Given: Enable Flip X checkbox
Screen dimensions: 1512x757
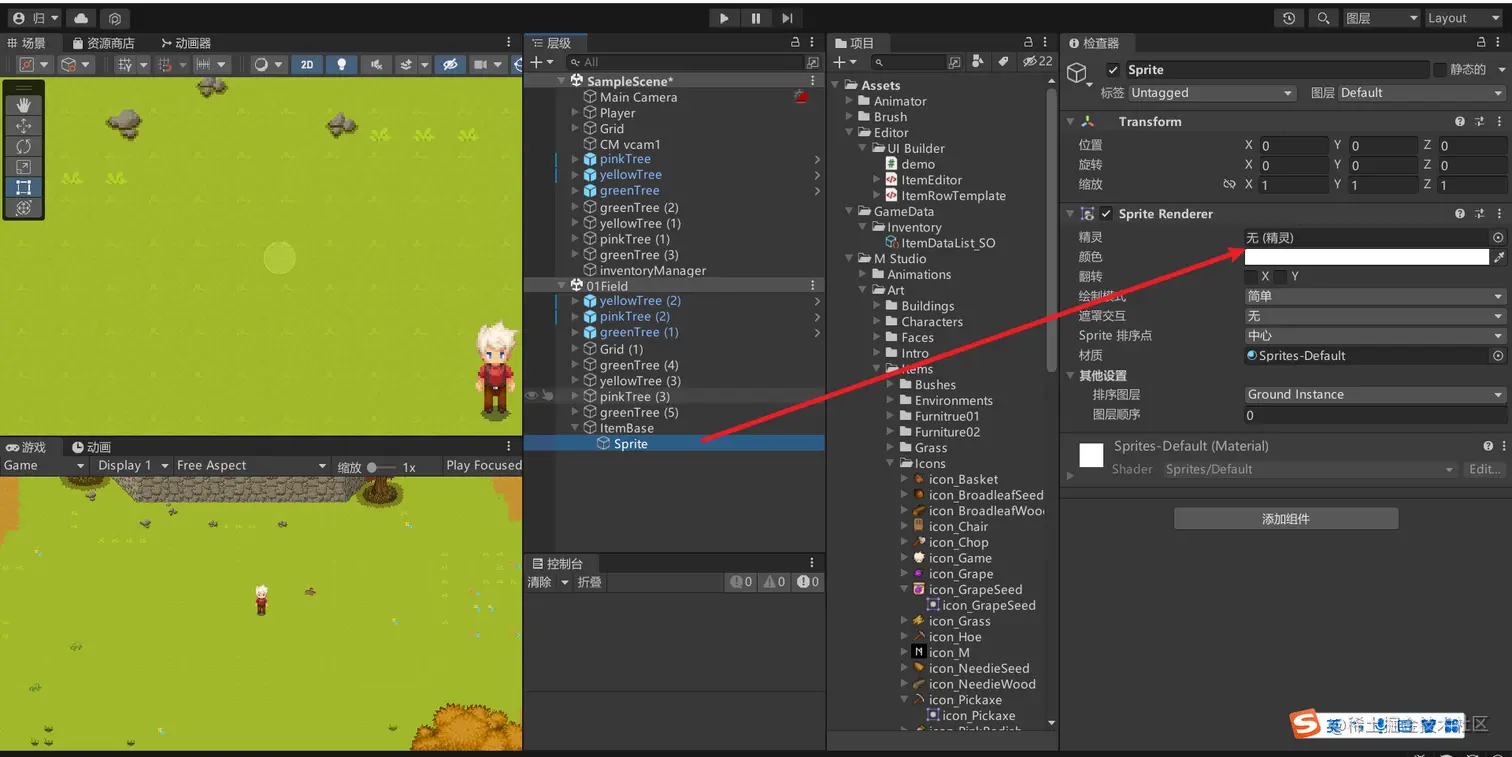Looking at the screenshot, I should (x=1251, y=277).
